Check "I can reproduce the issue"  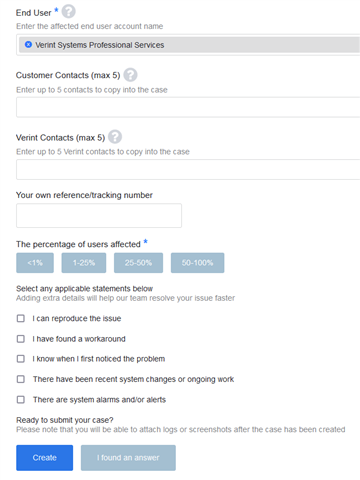click(21, 318)
